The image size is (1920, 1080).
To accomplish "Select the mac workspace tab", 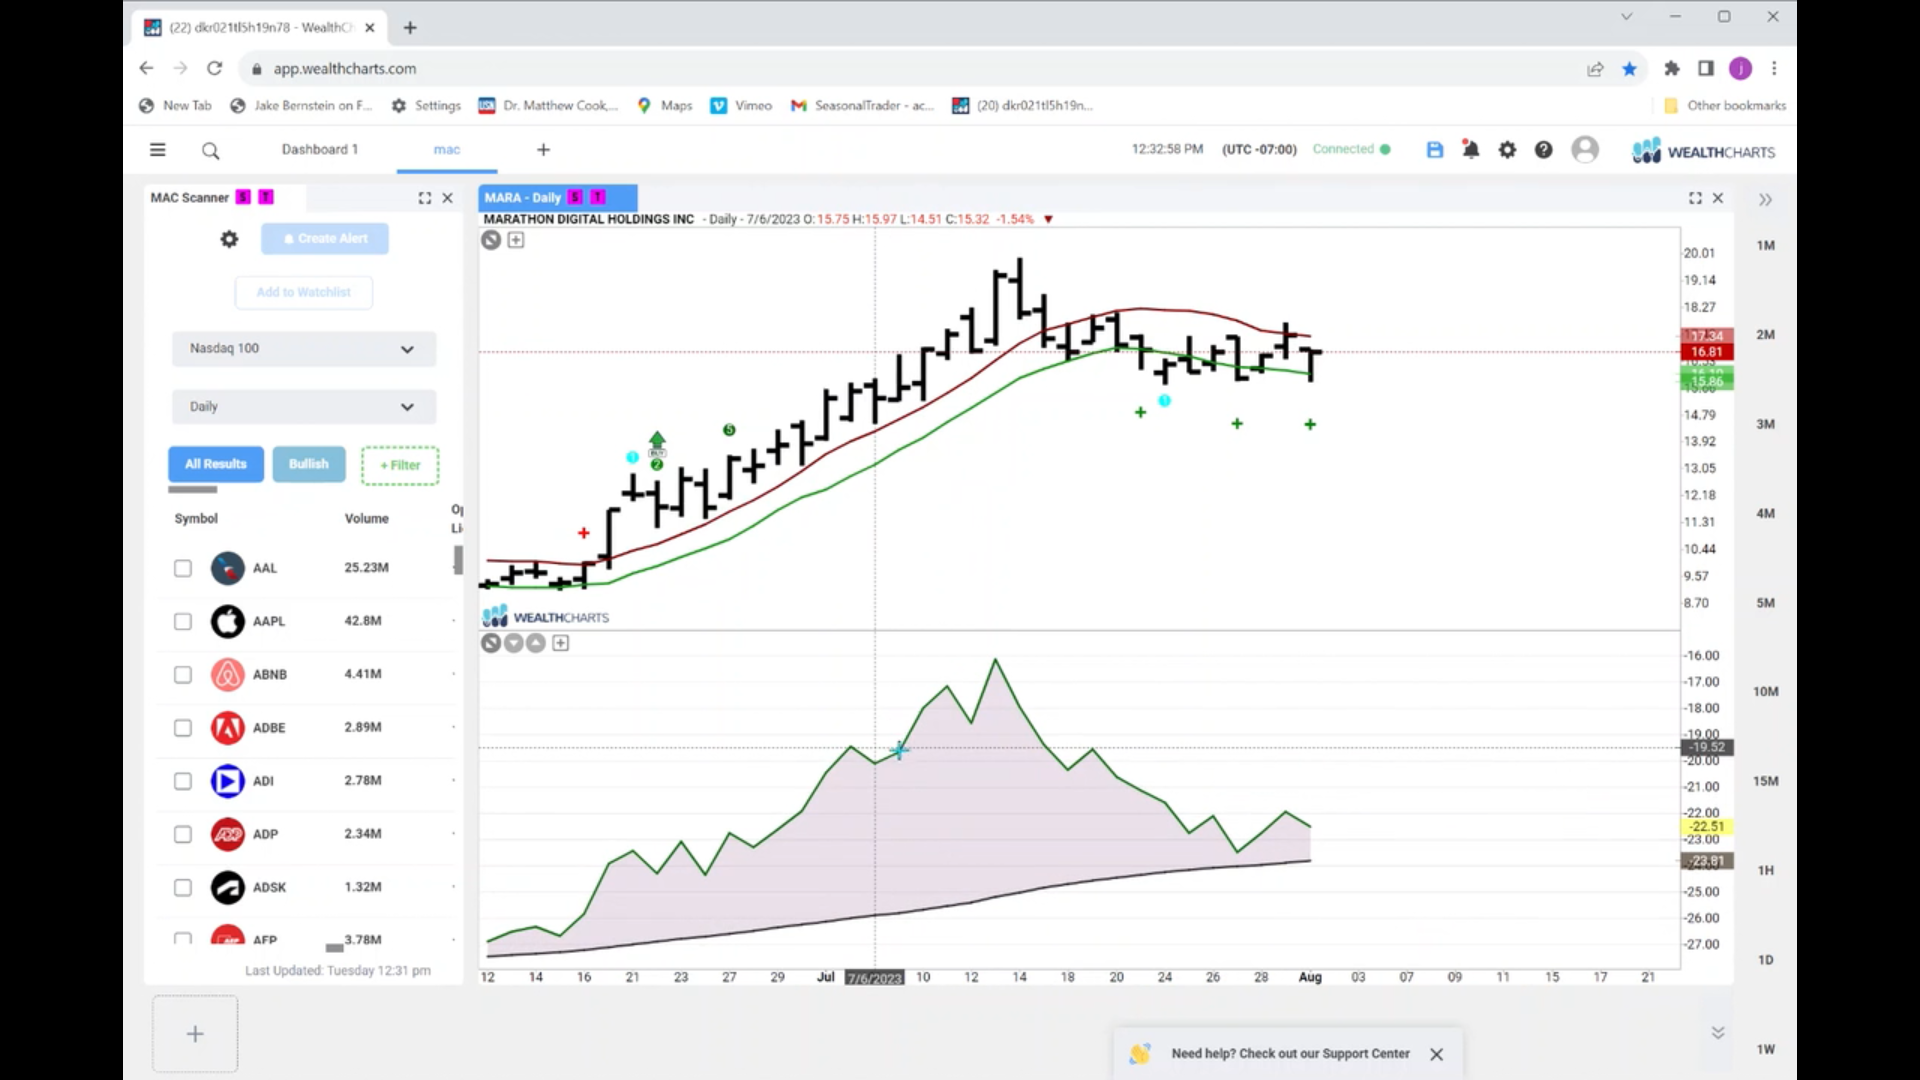I will click(447, 149).
